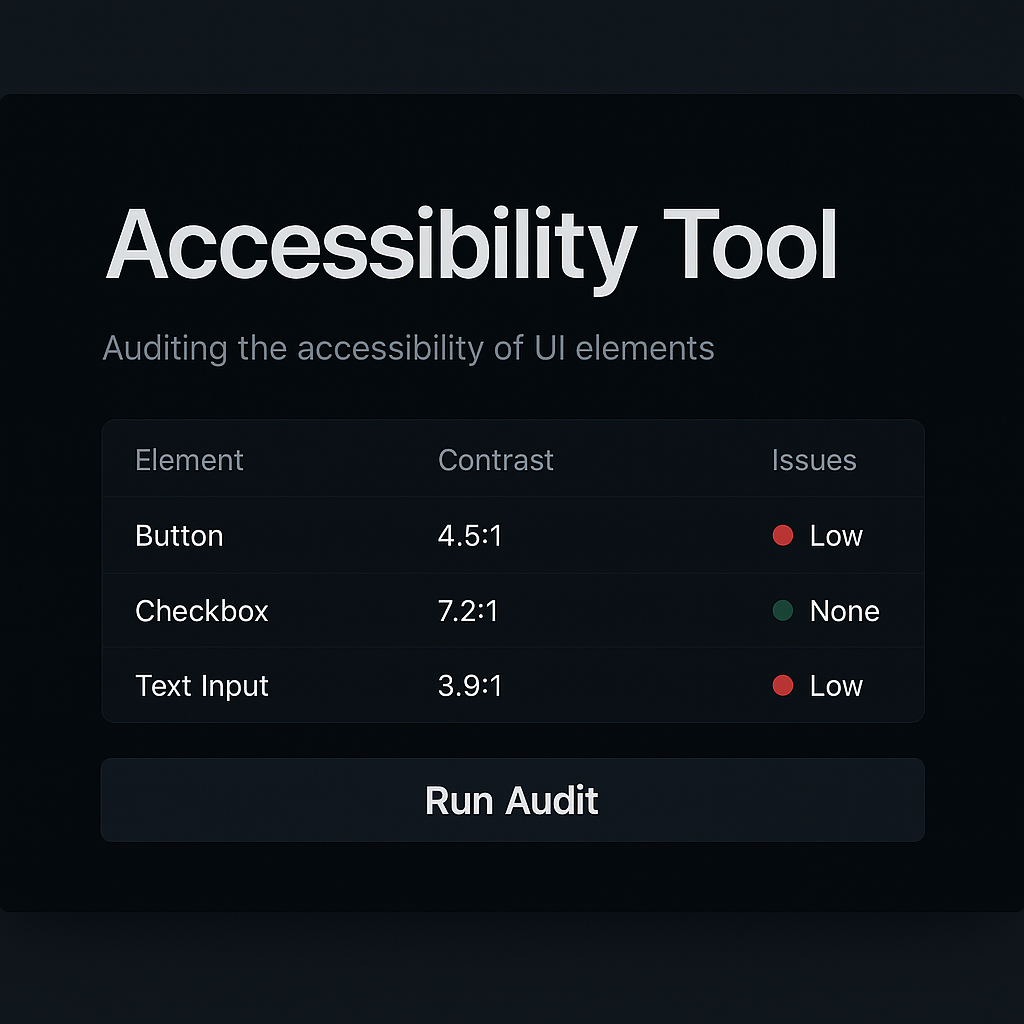1024x1024 pixels.
Task: Sort by the Contrast column header
Action: click(x=496, y=460)
